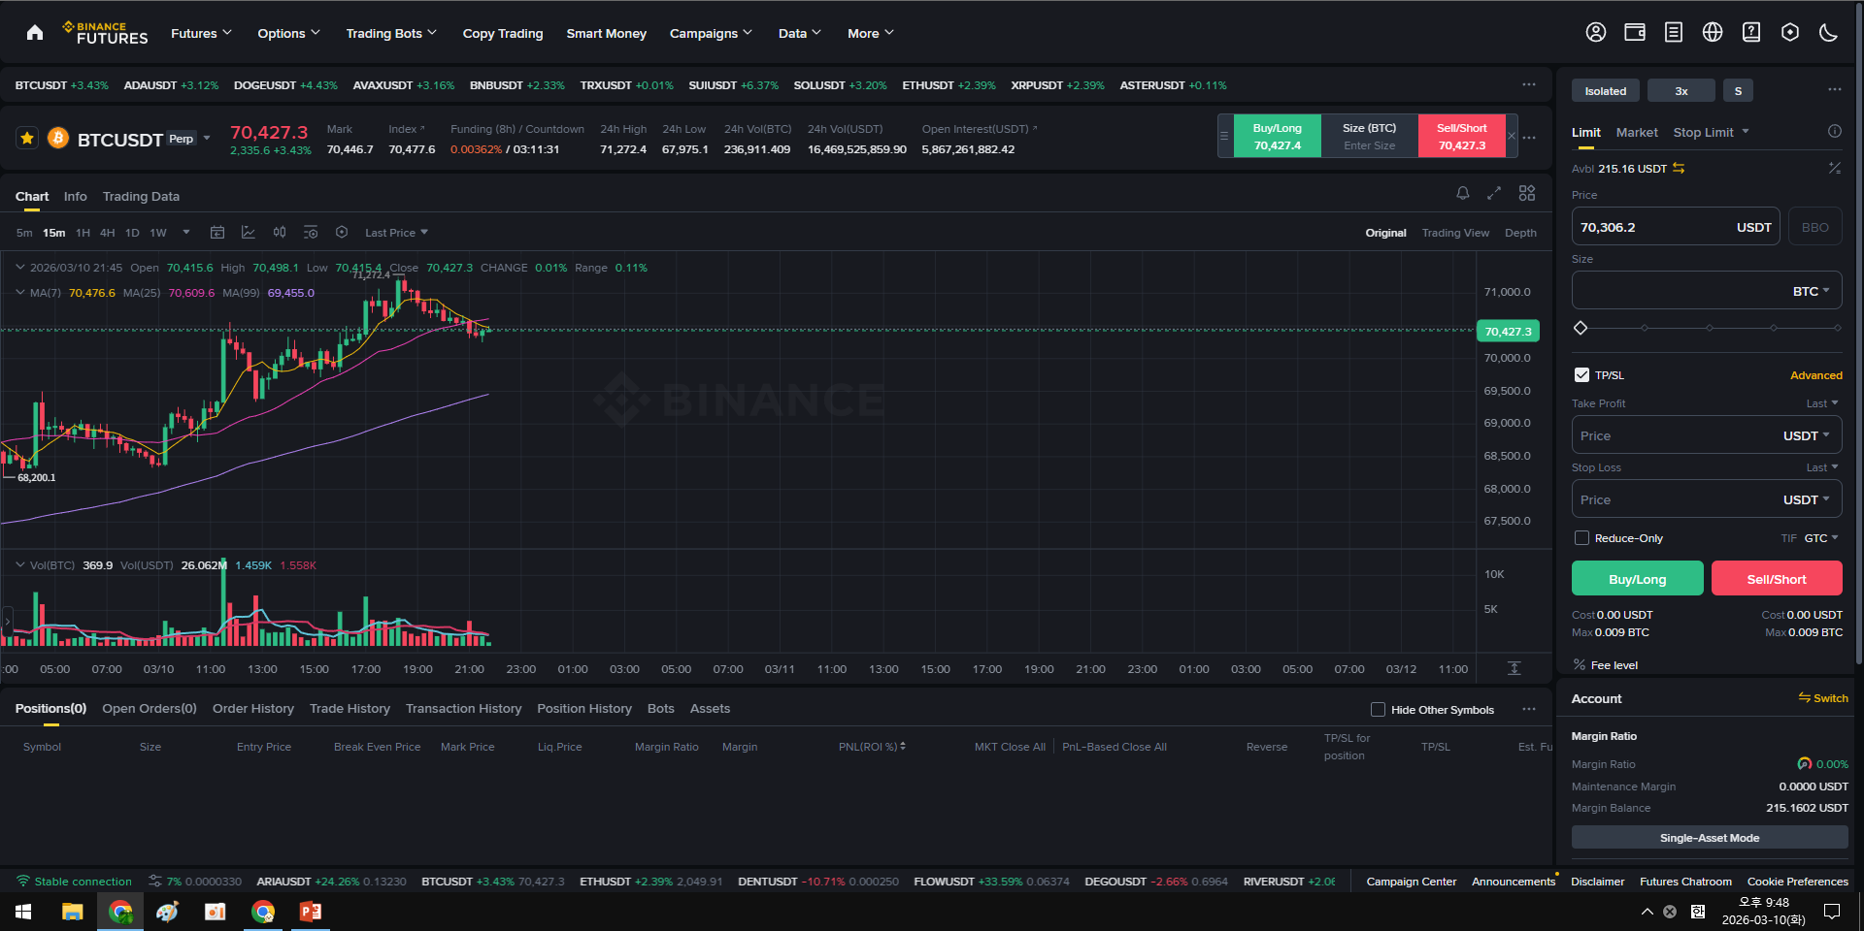
Task: Set size slider to the maximum marker
Action: 1837,328
